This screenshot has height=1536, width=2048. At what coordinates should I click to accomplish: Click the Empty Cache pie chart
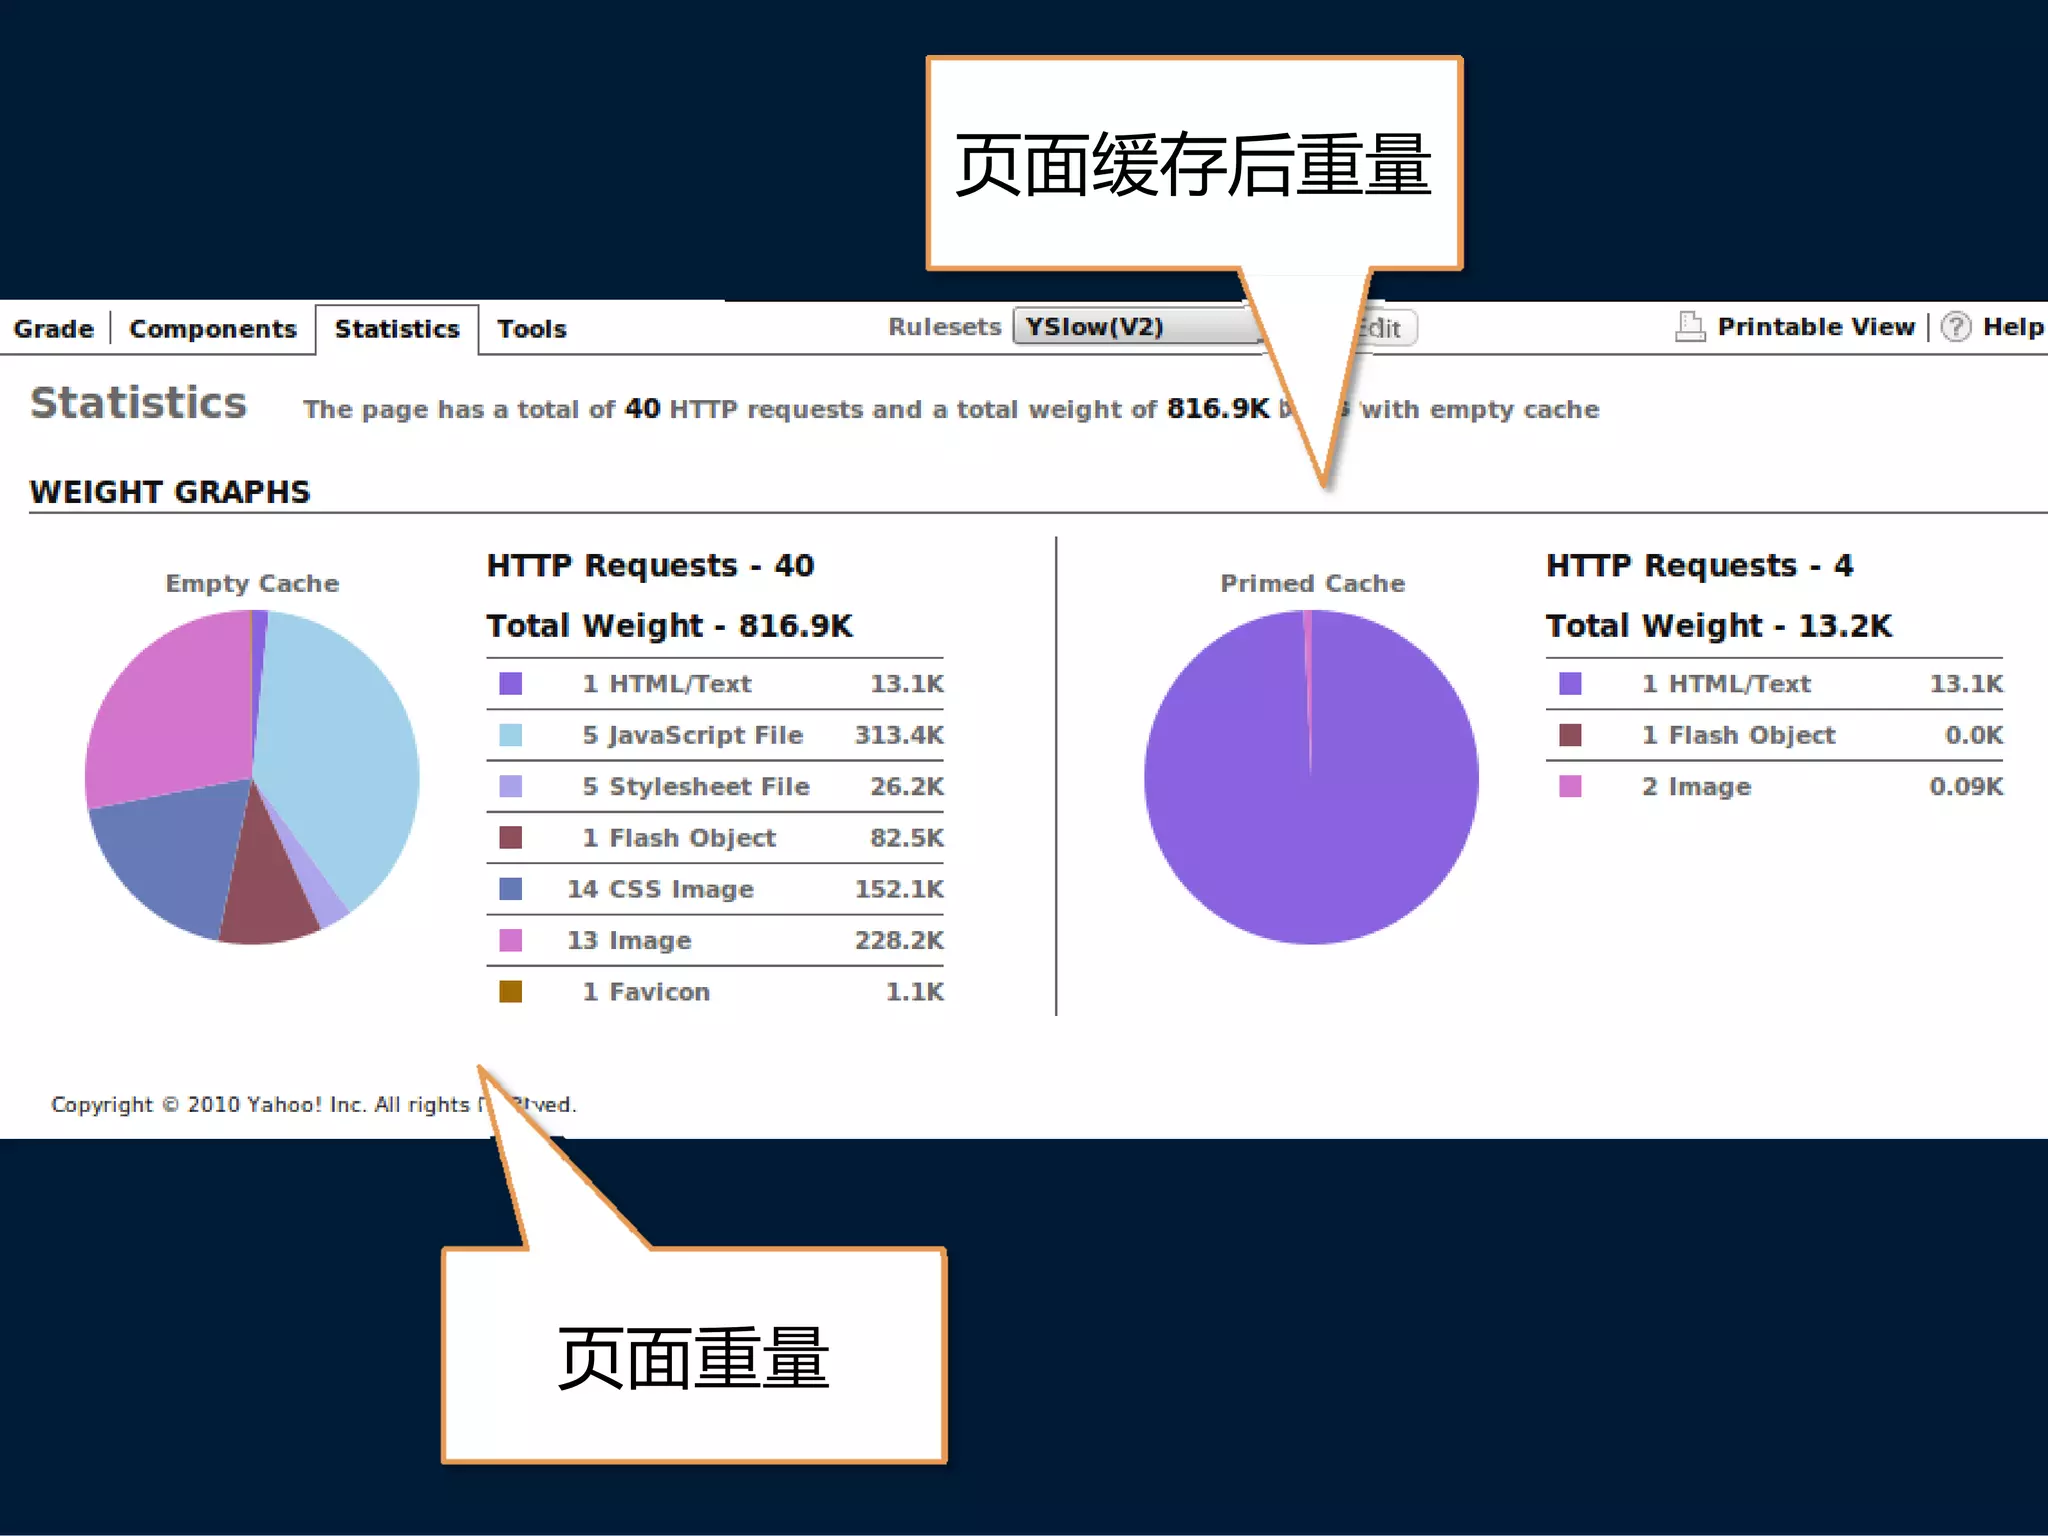click(252, 777)
